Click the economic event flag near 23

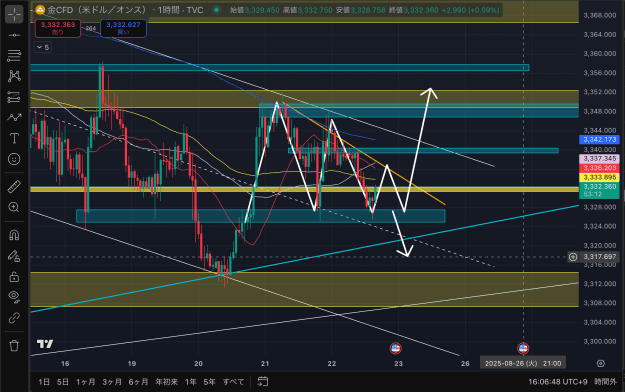(395, 349)
